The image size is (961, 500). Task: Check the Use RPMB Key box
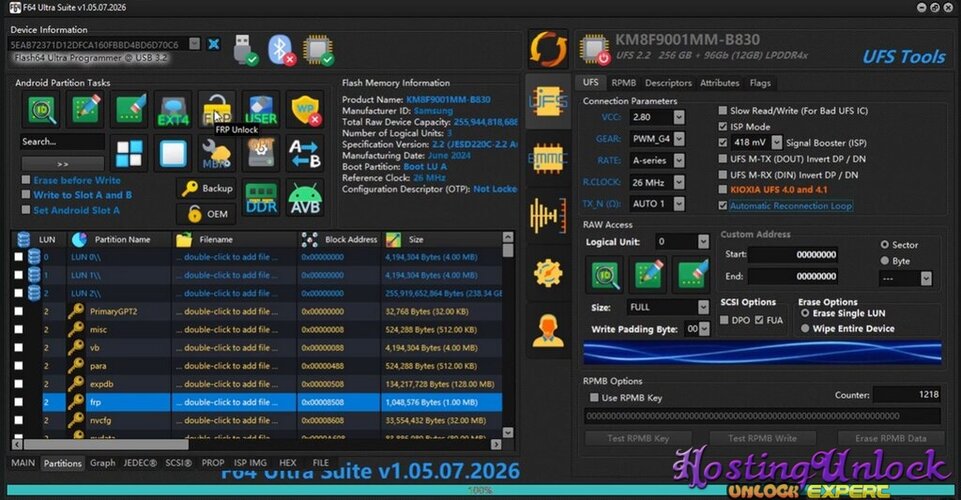click(594, 397)
